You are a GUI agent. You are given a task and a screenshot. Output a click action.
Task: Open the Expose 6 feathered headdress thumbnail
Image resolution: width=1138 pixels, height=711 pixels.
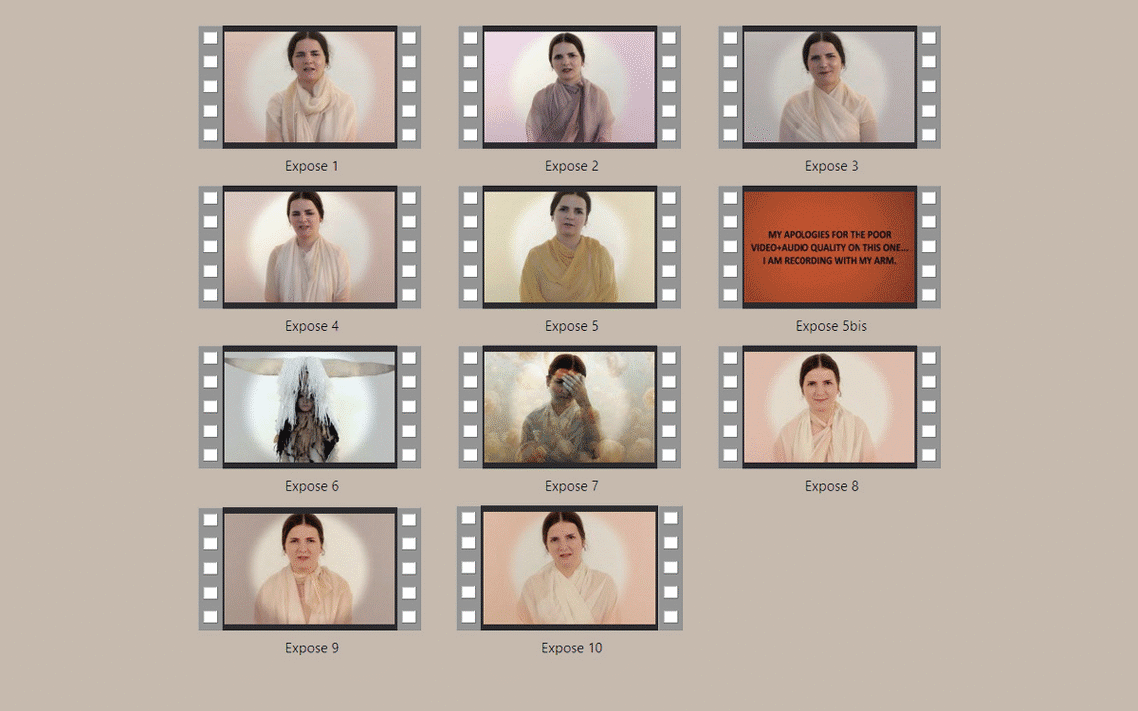click(x=310, y=407)
